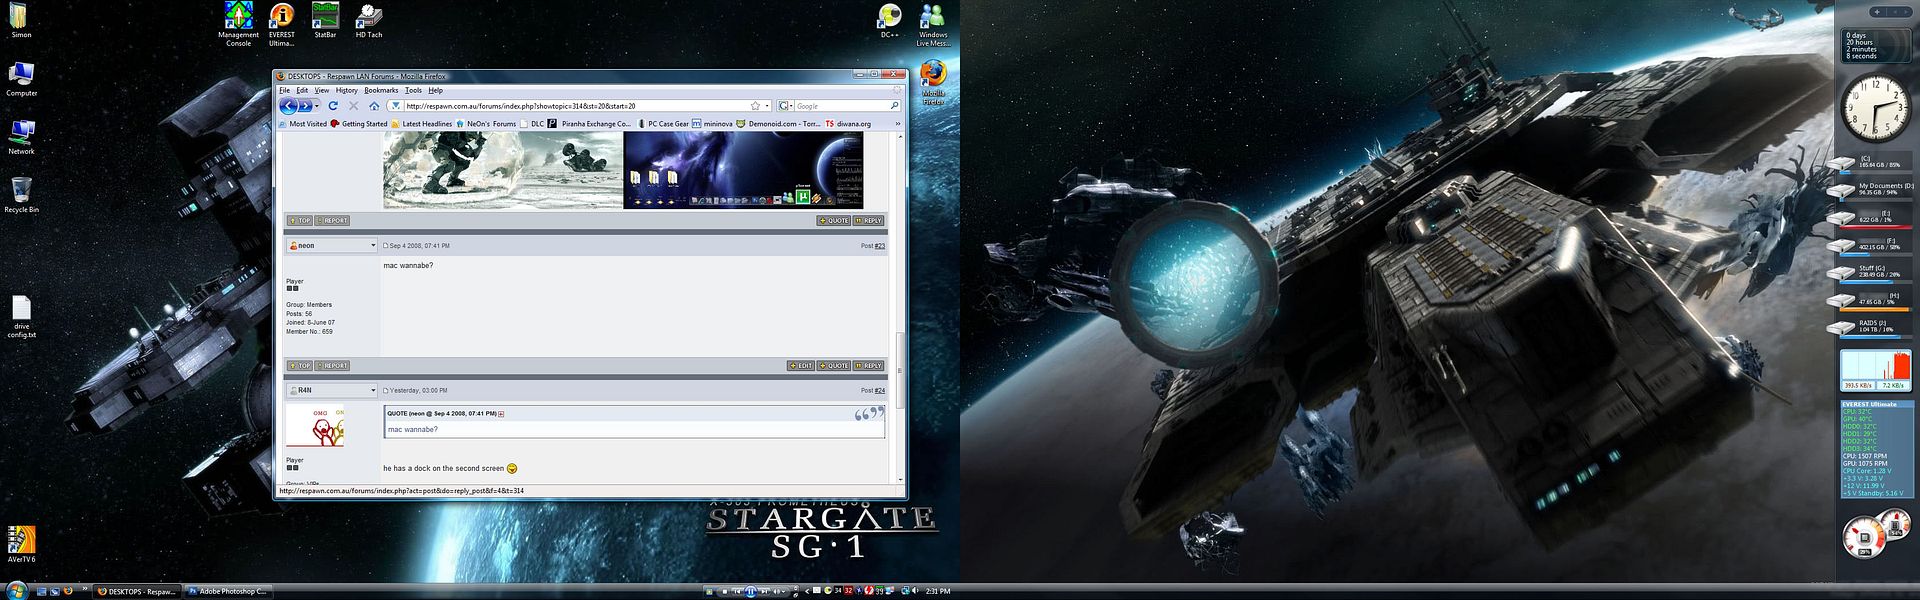
Task: Click REPLY on neon's post #23
Action: [x=869, y=366]
